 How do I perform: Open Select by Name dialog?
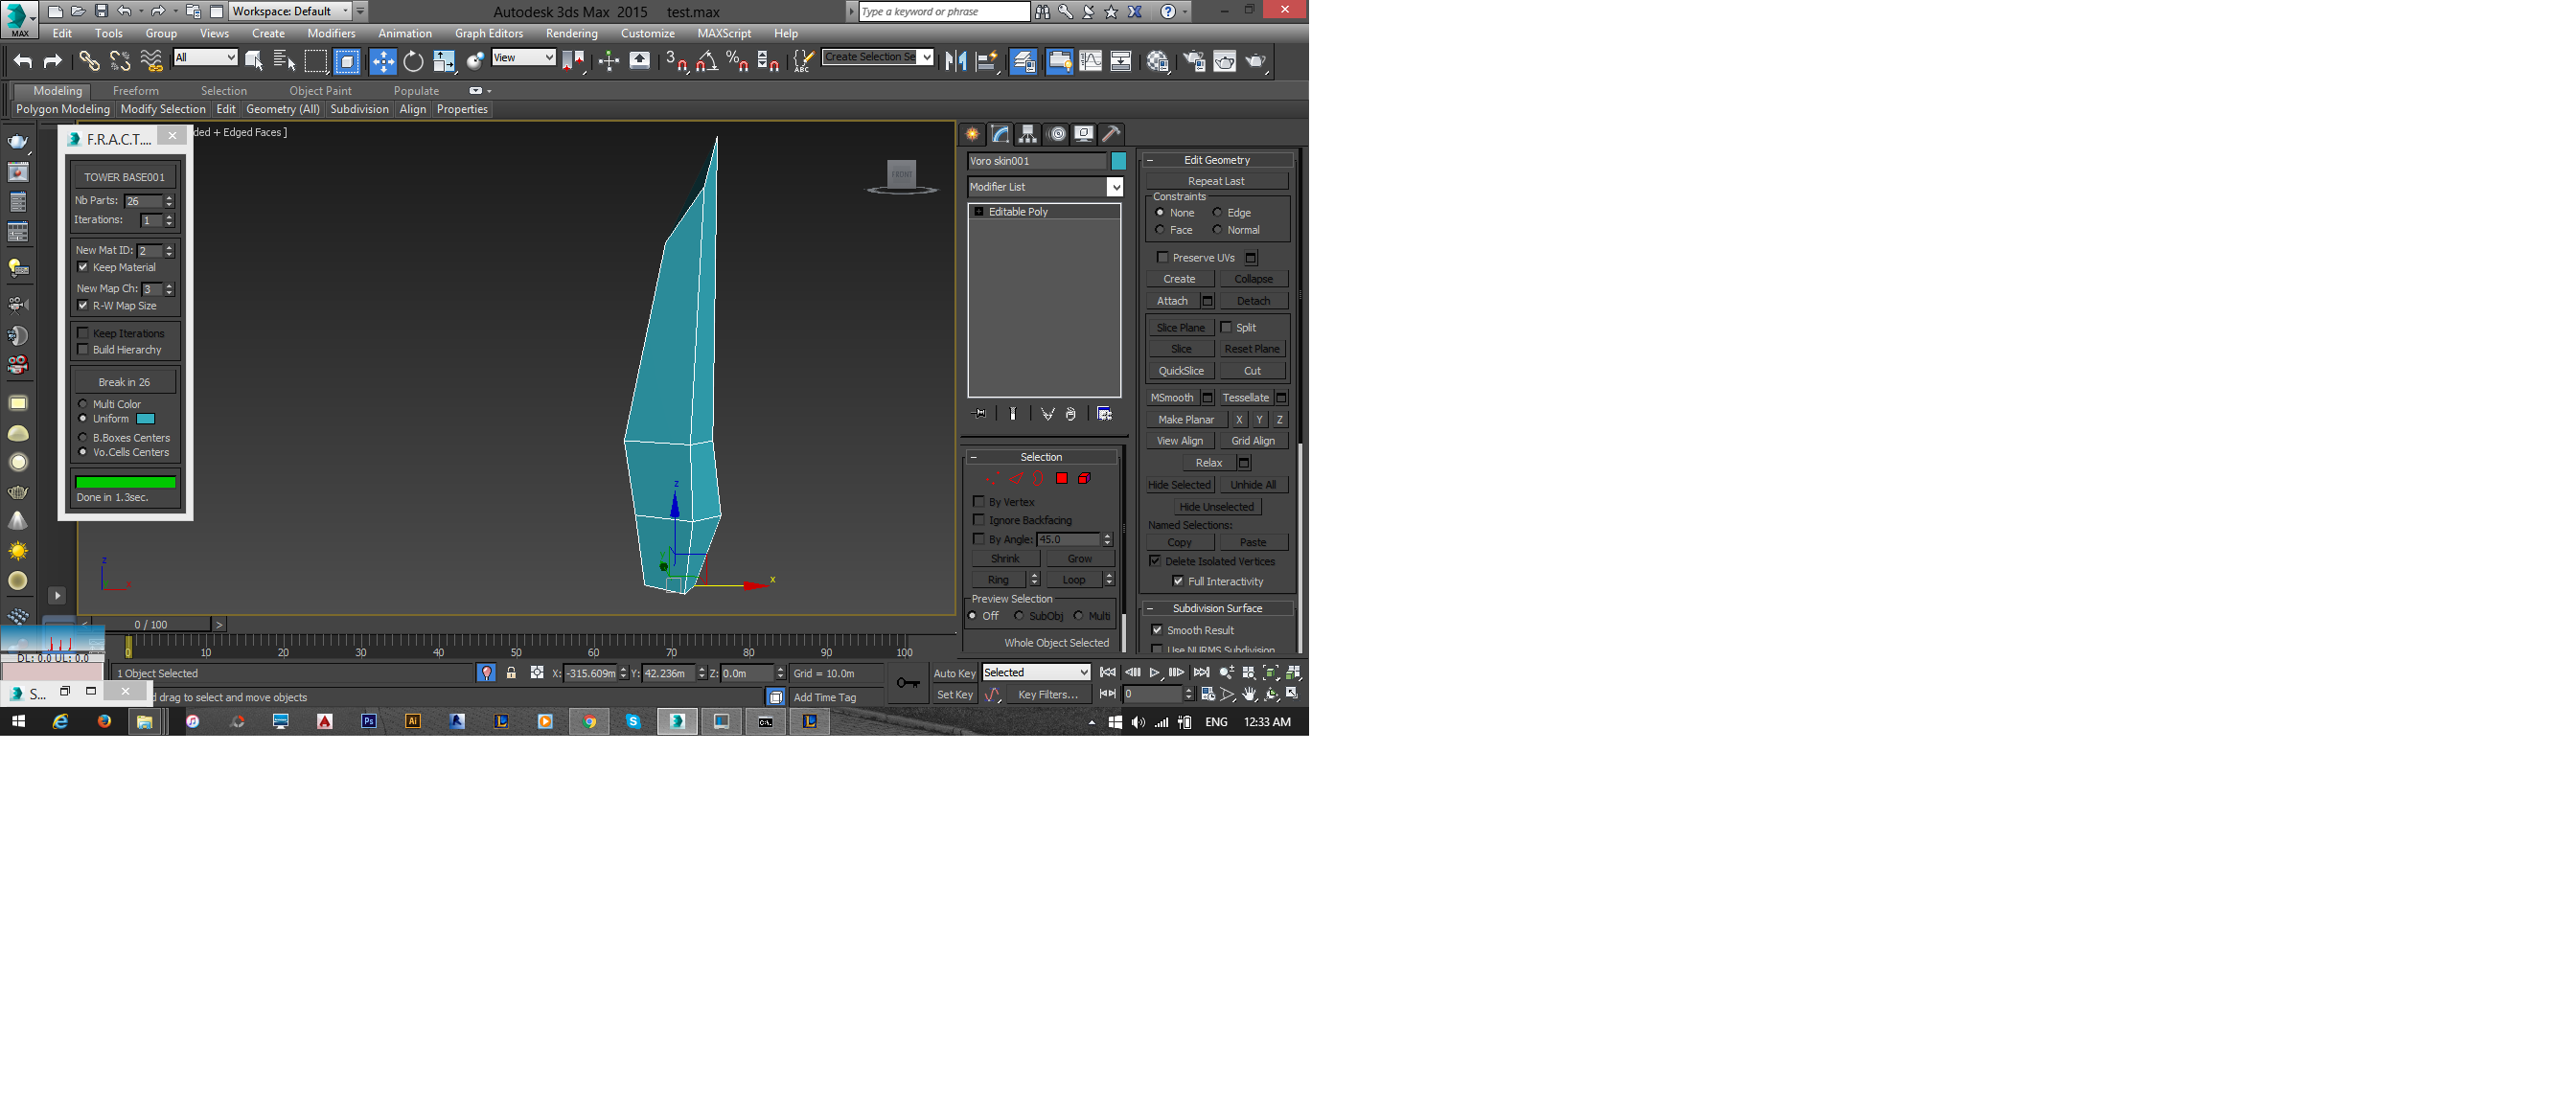tap(284, 61)
